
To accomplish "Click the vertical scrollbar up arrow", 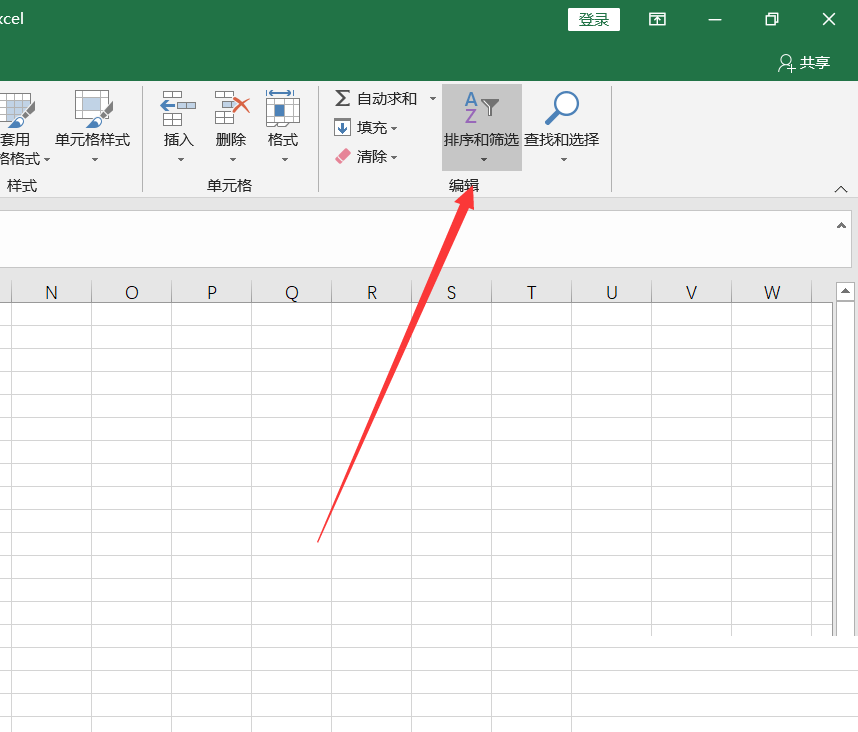I will point(845,291).
